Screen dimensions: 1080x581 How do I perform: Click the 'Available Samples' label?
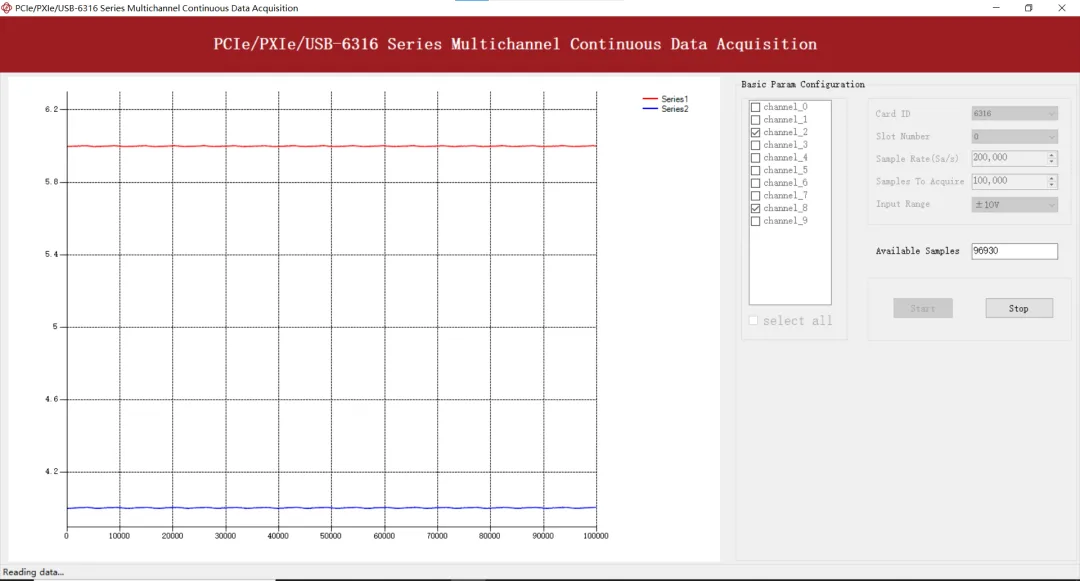coord(917,251)
